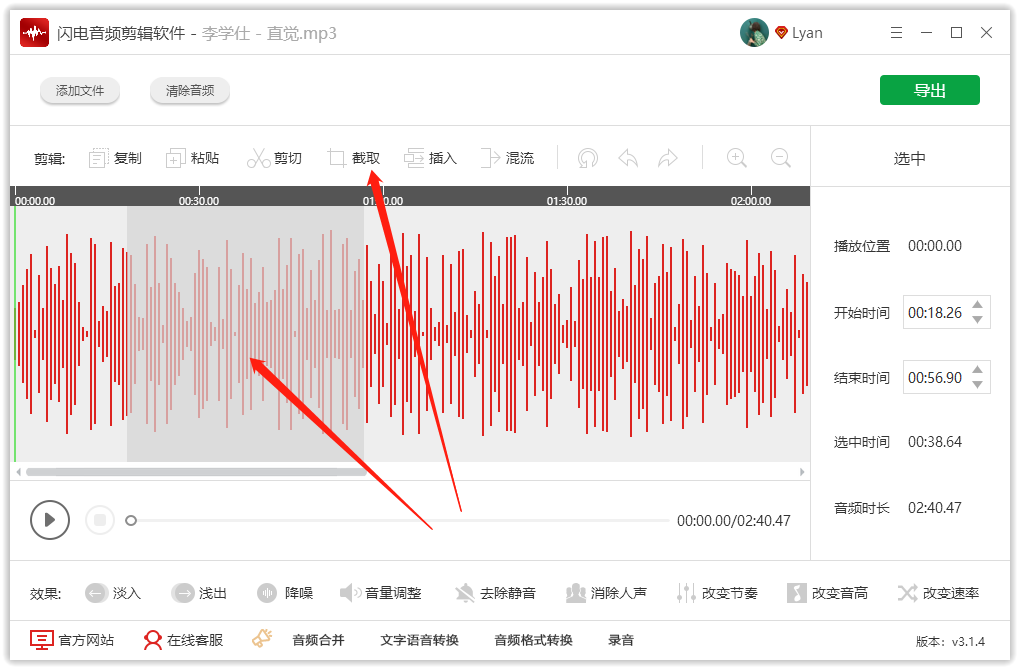The image size is (1020, 670).
Task: Open Change Tempo (改变节奏)
Action: (x=717, y=593)
